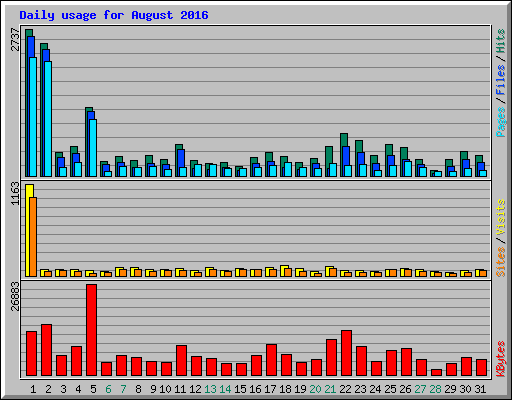Click the blue files bar for day 11
The width and height of the screenshot is (512, 400).
(181, 158)
